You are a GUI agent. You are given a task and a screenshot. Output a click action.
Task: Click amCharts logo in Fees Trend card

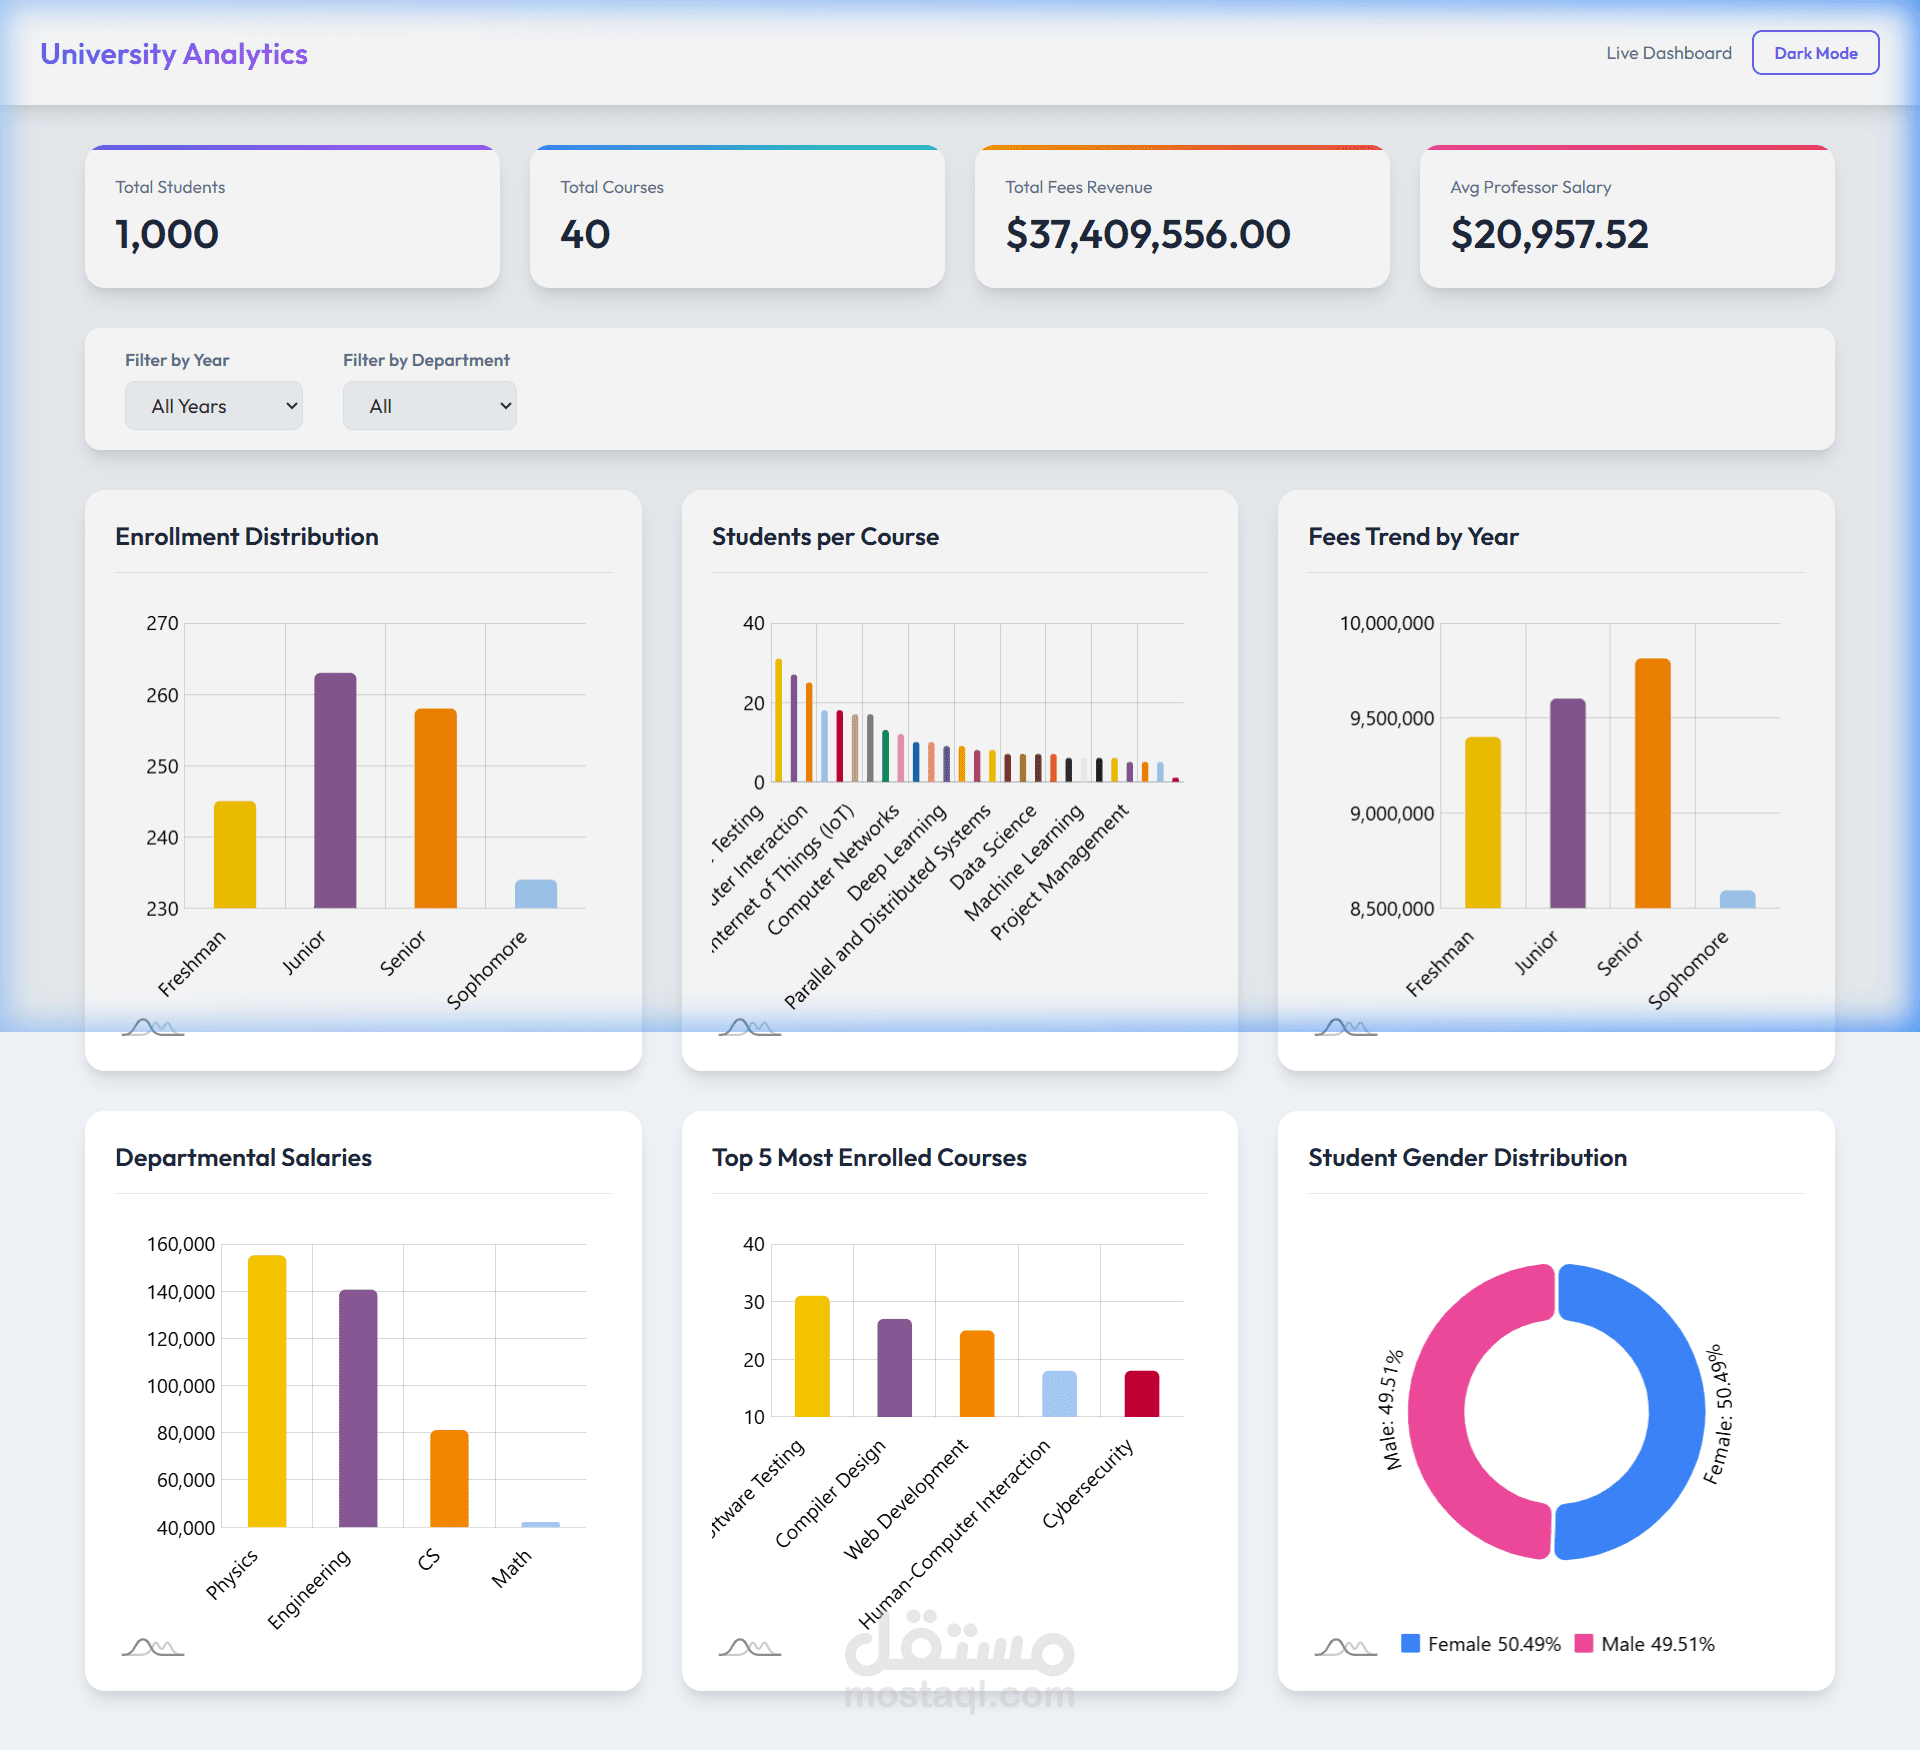coord(1346,1027)
